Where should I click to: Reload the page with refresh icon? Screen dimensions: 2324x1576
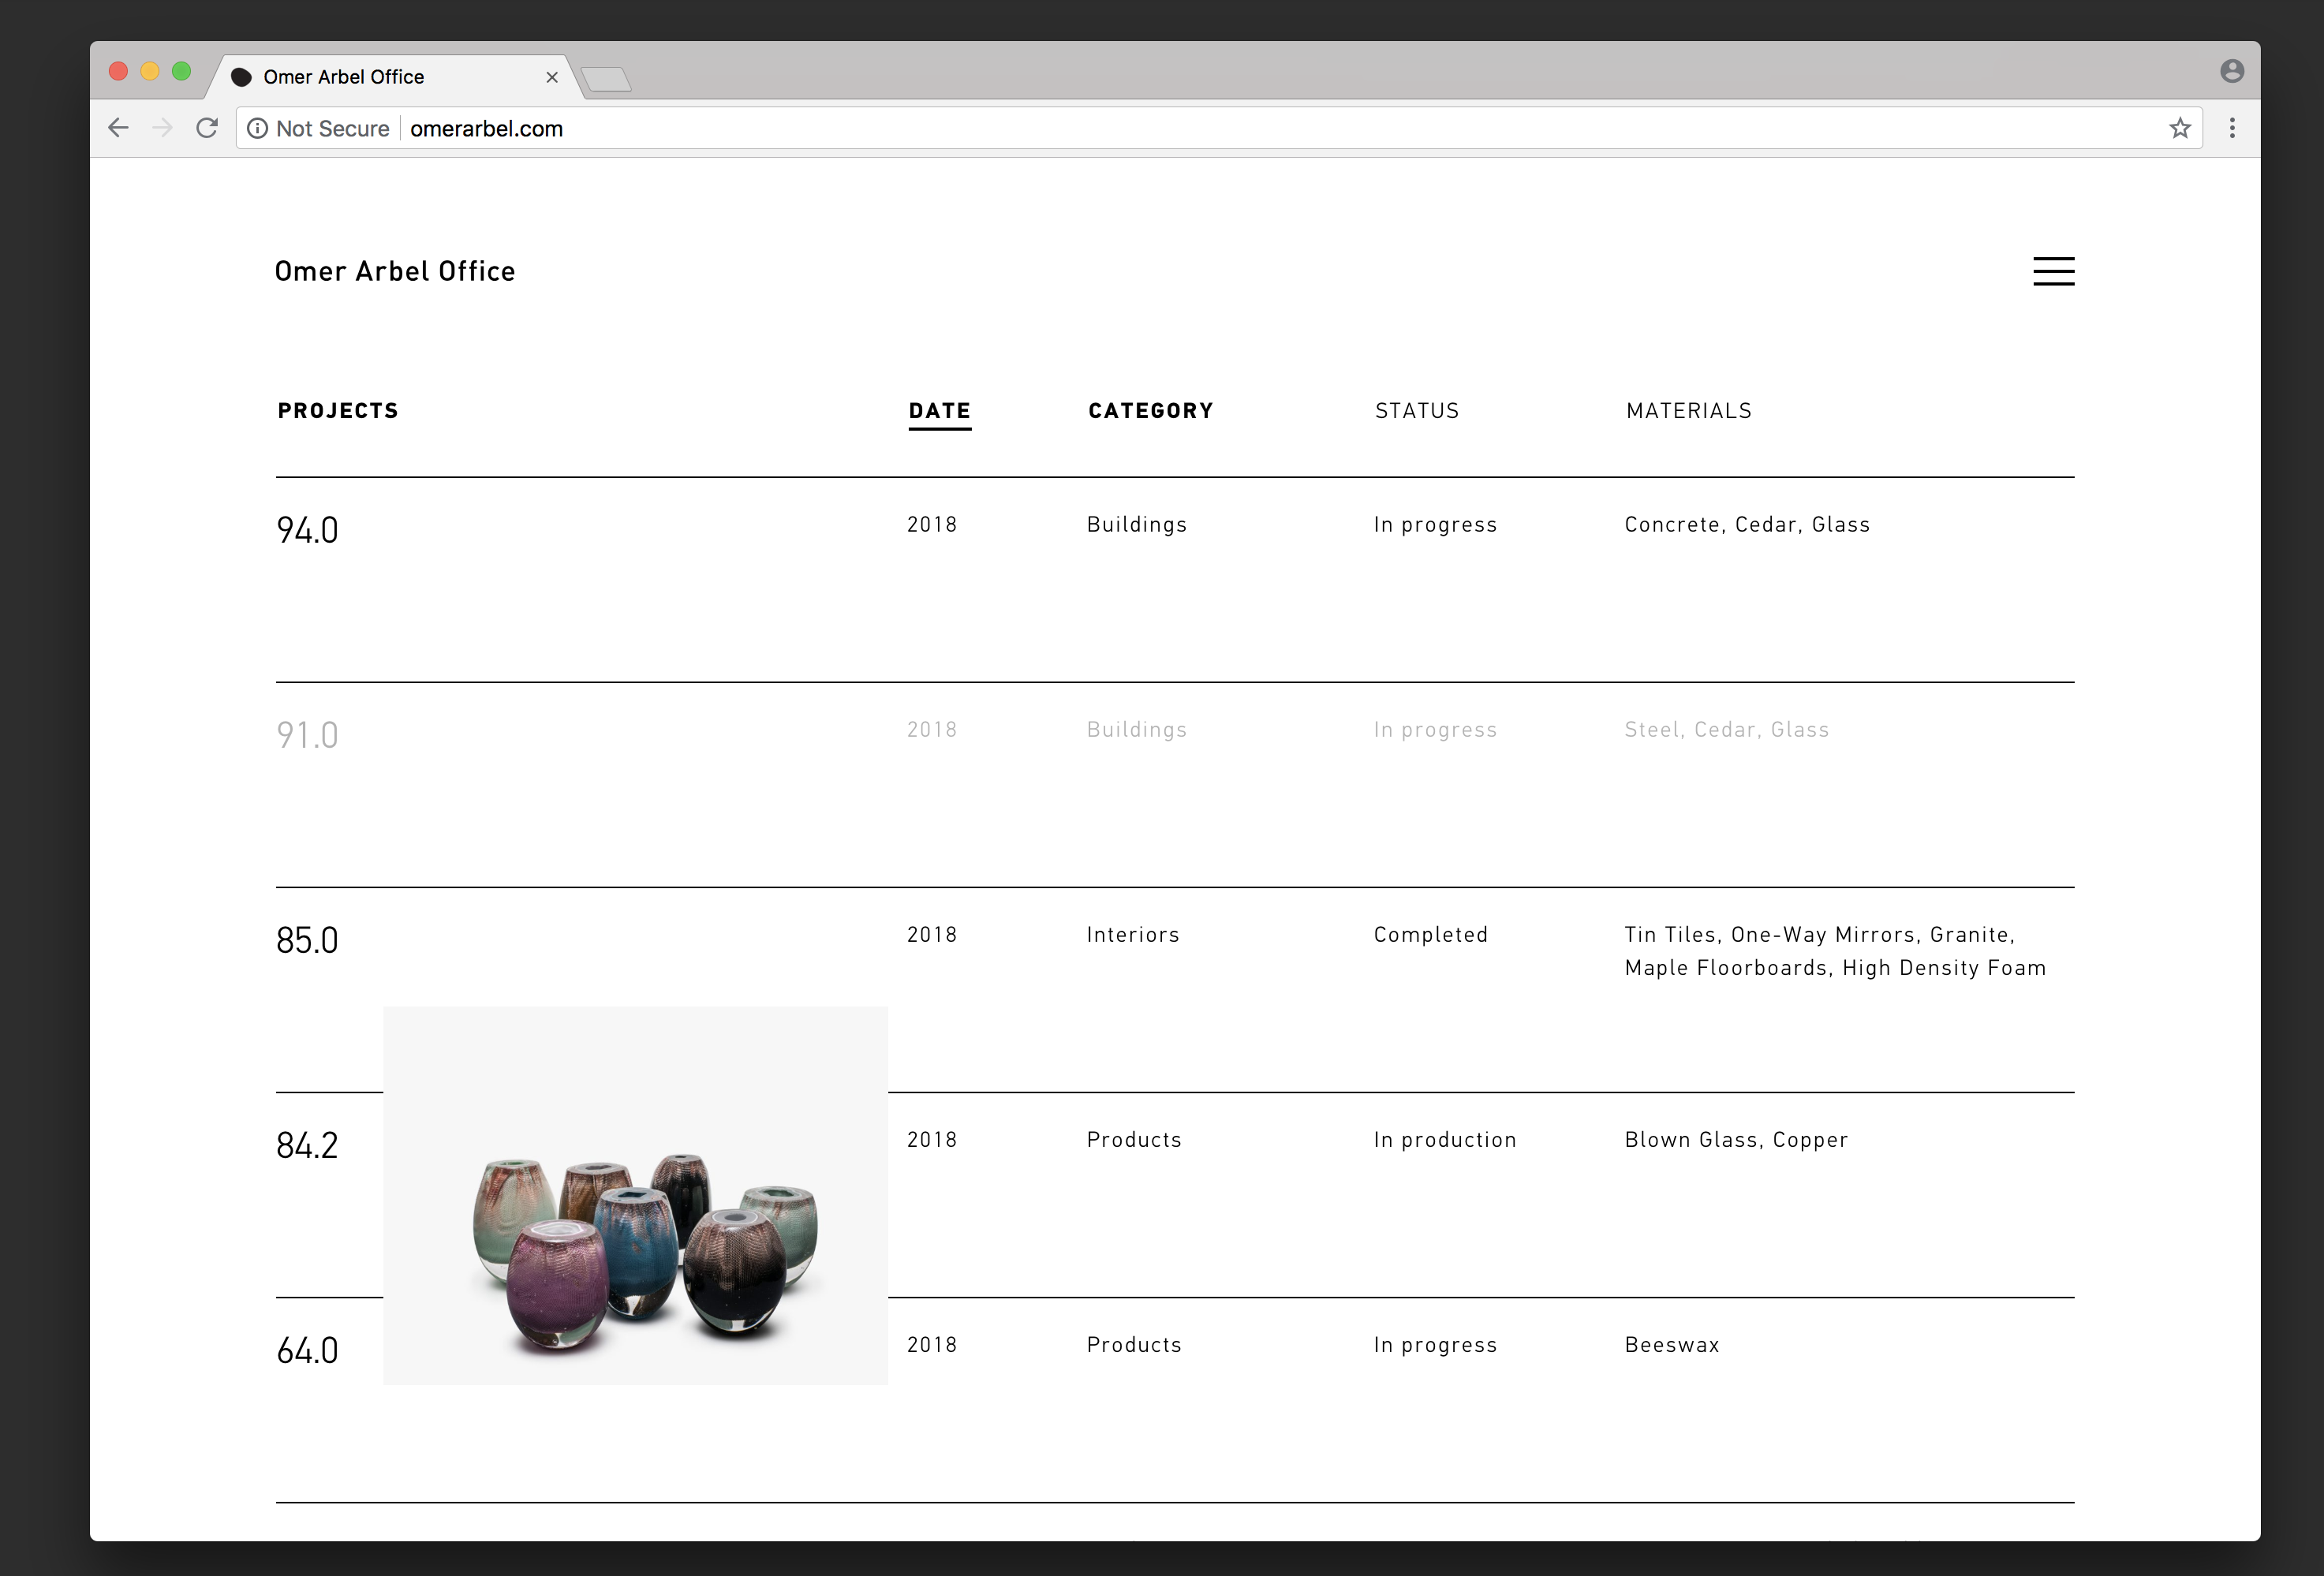click(207, 128)
